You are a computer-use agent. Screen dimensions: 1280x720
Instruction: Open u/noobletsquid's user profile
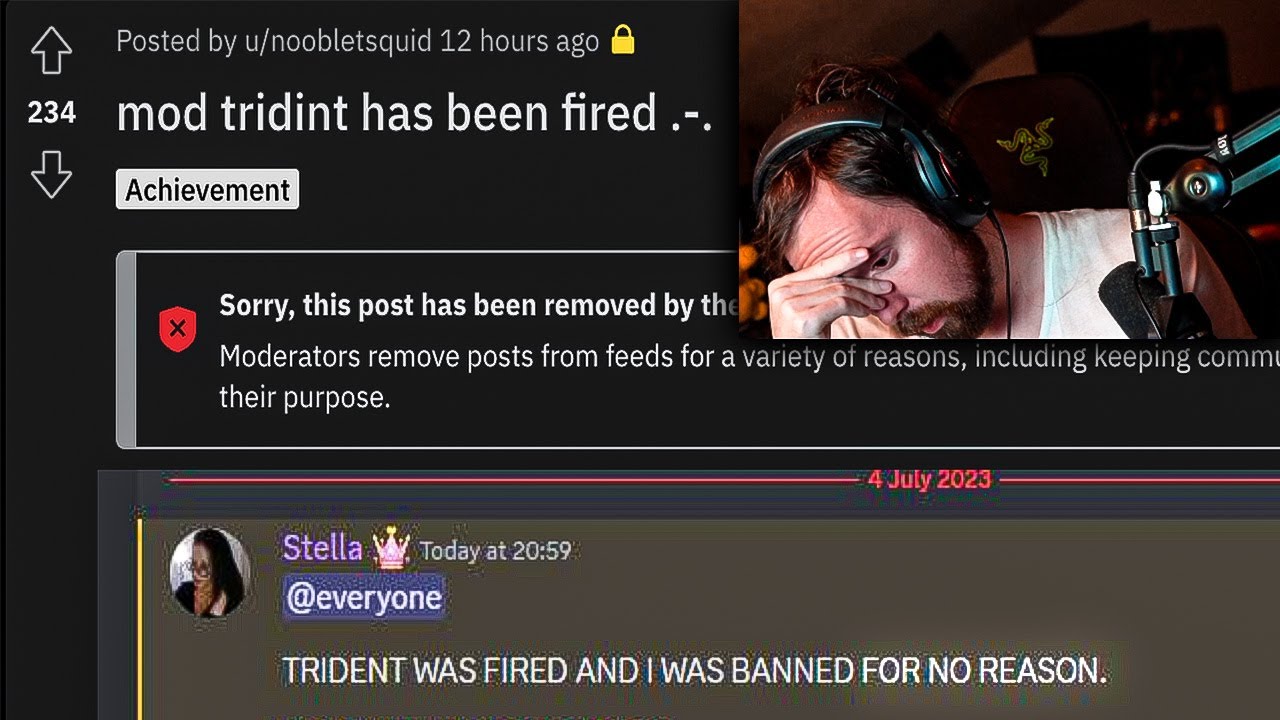(338, 41)
